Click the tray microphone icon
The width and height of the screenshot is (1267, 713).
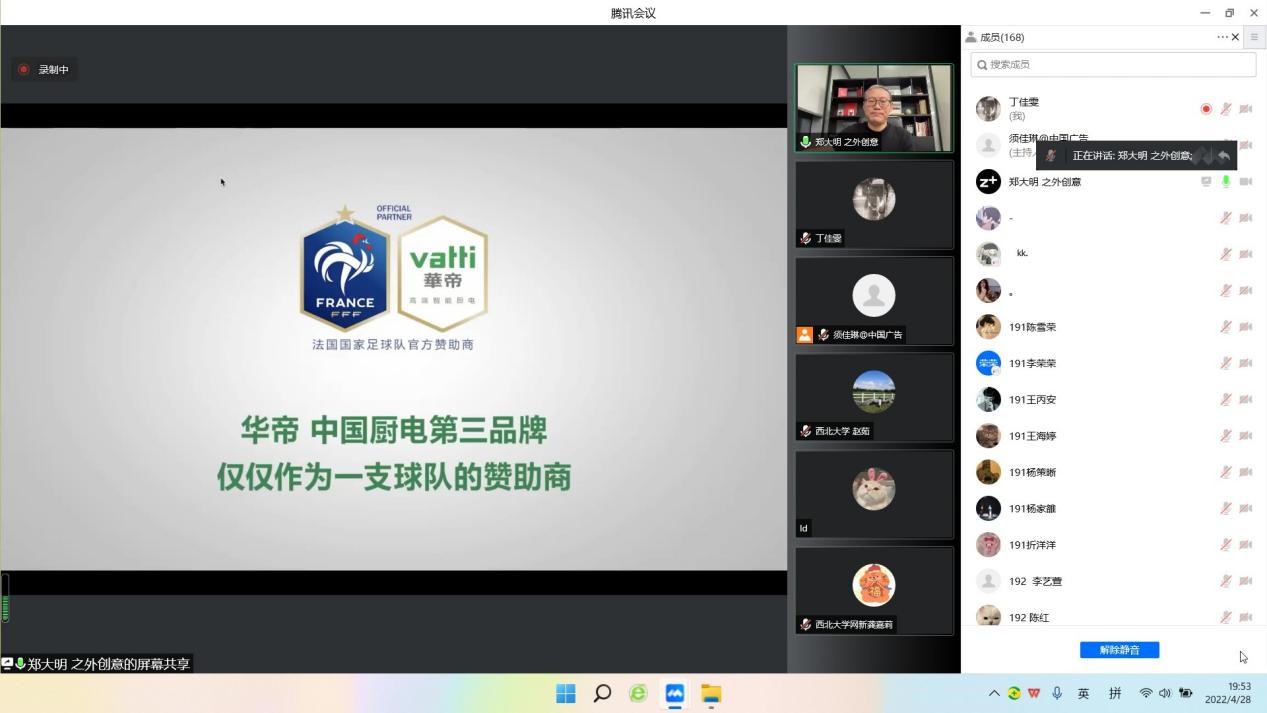click(x=1057, y=694)
